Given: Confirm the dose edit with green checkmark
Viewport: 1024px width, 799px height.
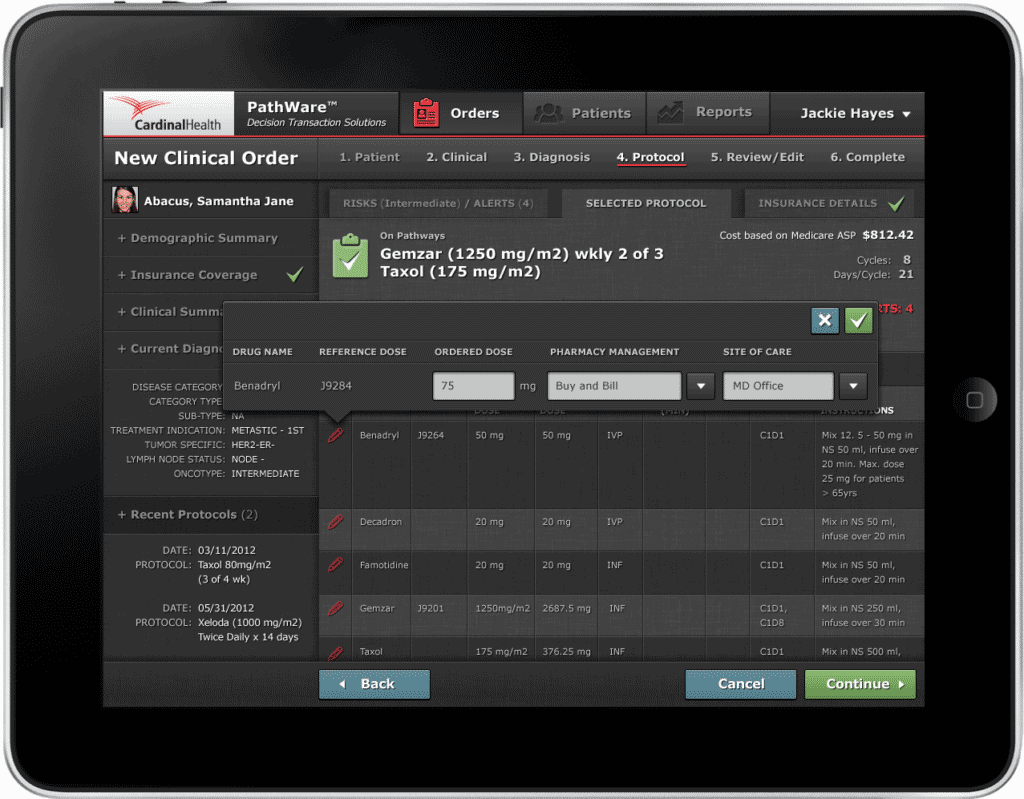Looking at the screenshot, I should click(859, 321).
